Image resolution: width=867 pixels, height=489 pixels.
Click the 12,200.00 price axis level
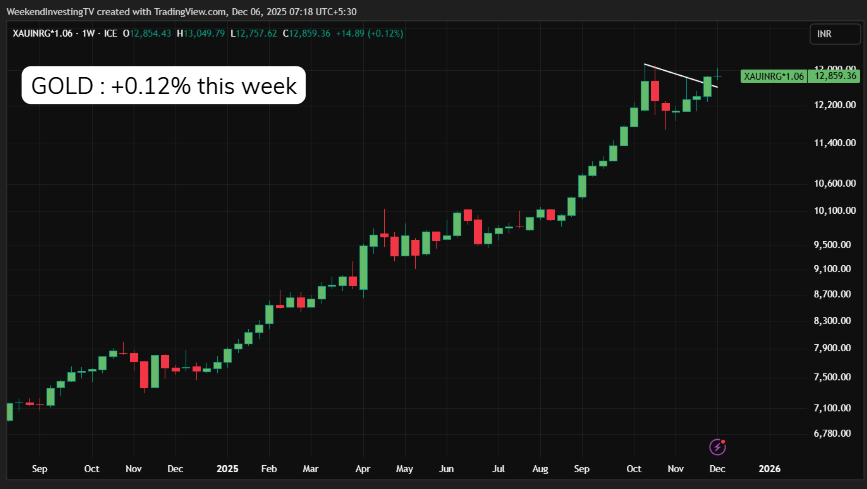click(836, 105)
